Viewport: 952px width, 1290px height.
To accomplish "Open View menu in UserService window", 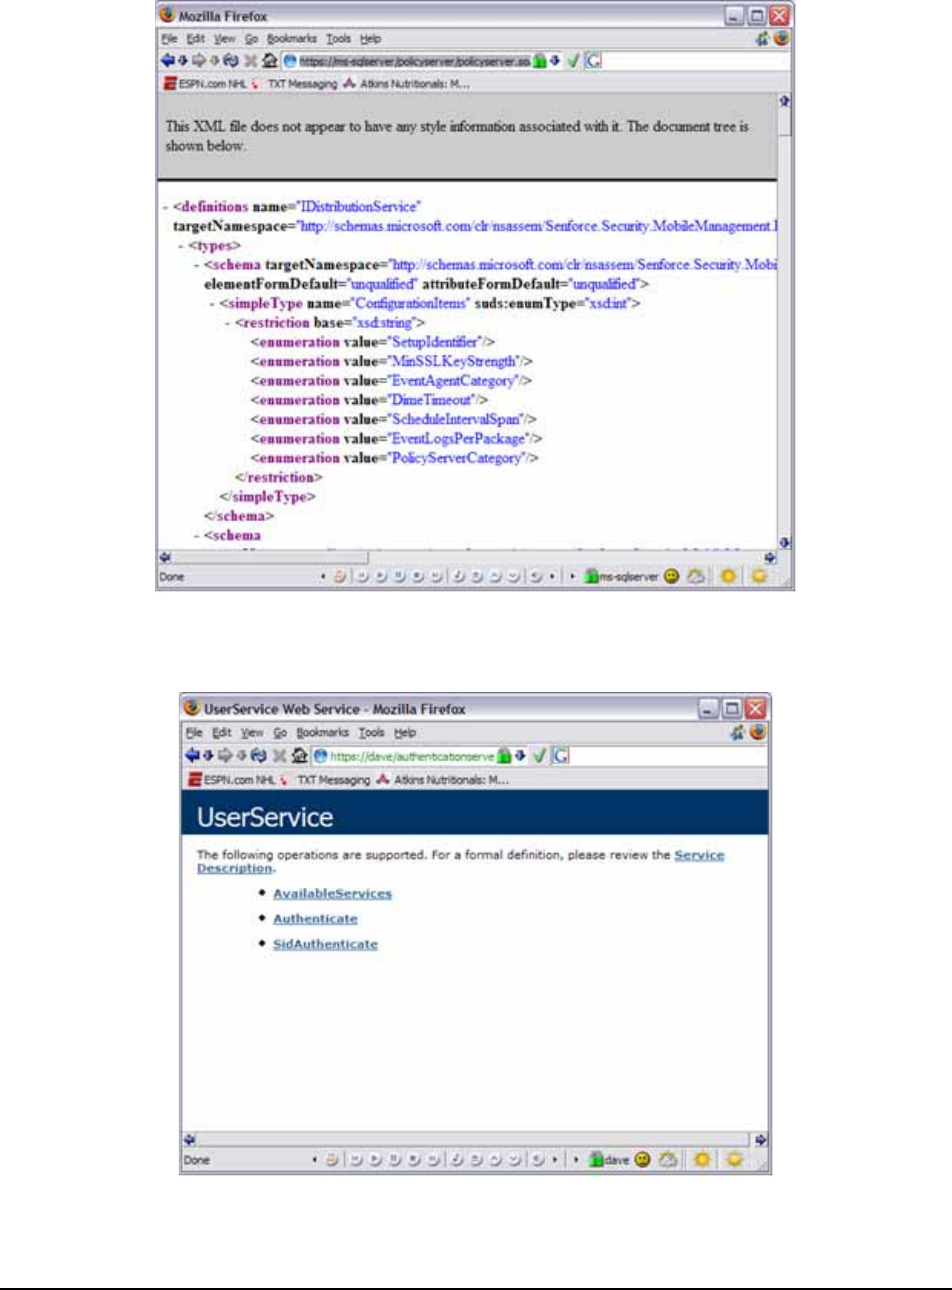I will point(252,733).
